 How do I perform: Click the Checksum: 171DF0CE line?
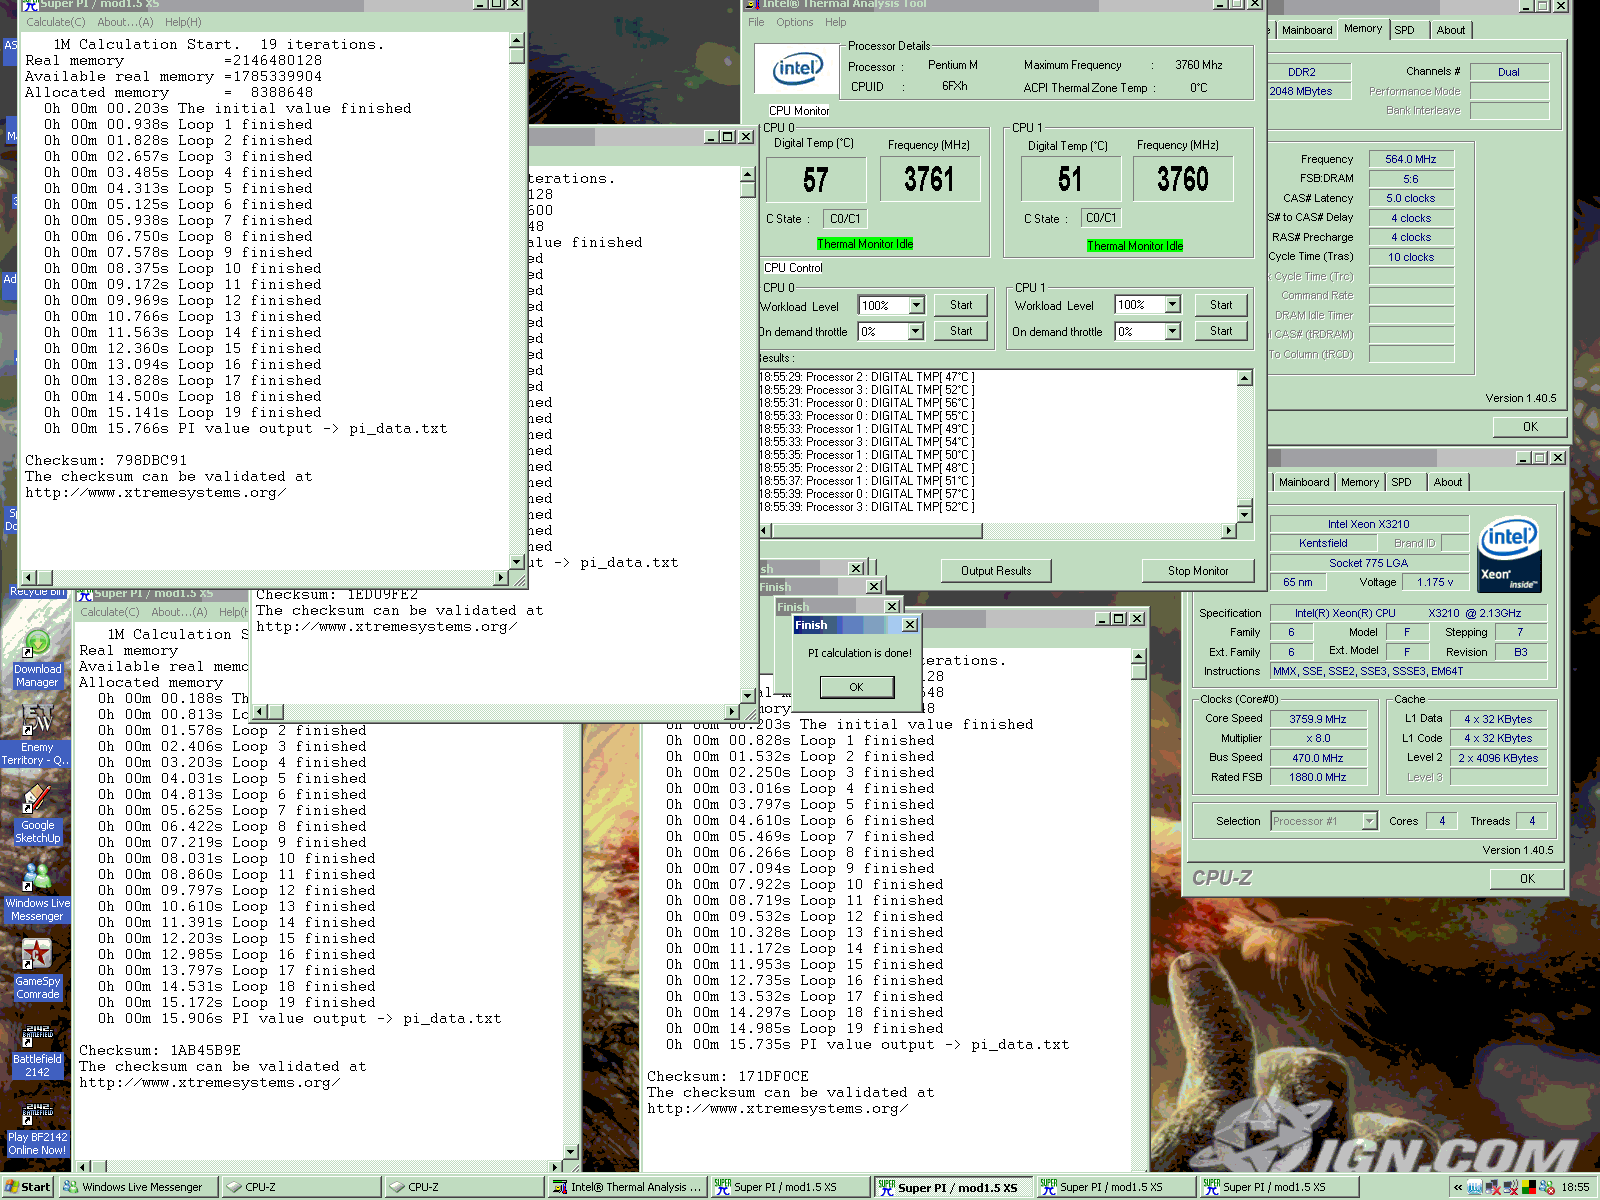click(728, 1077)
